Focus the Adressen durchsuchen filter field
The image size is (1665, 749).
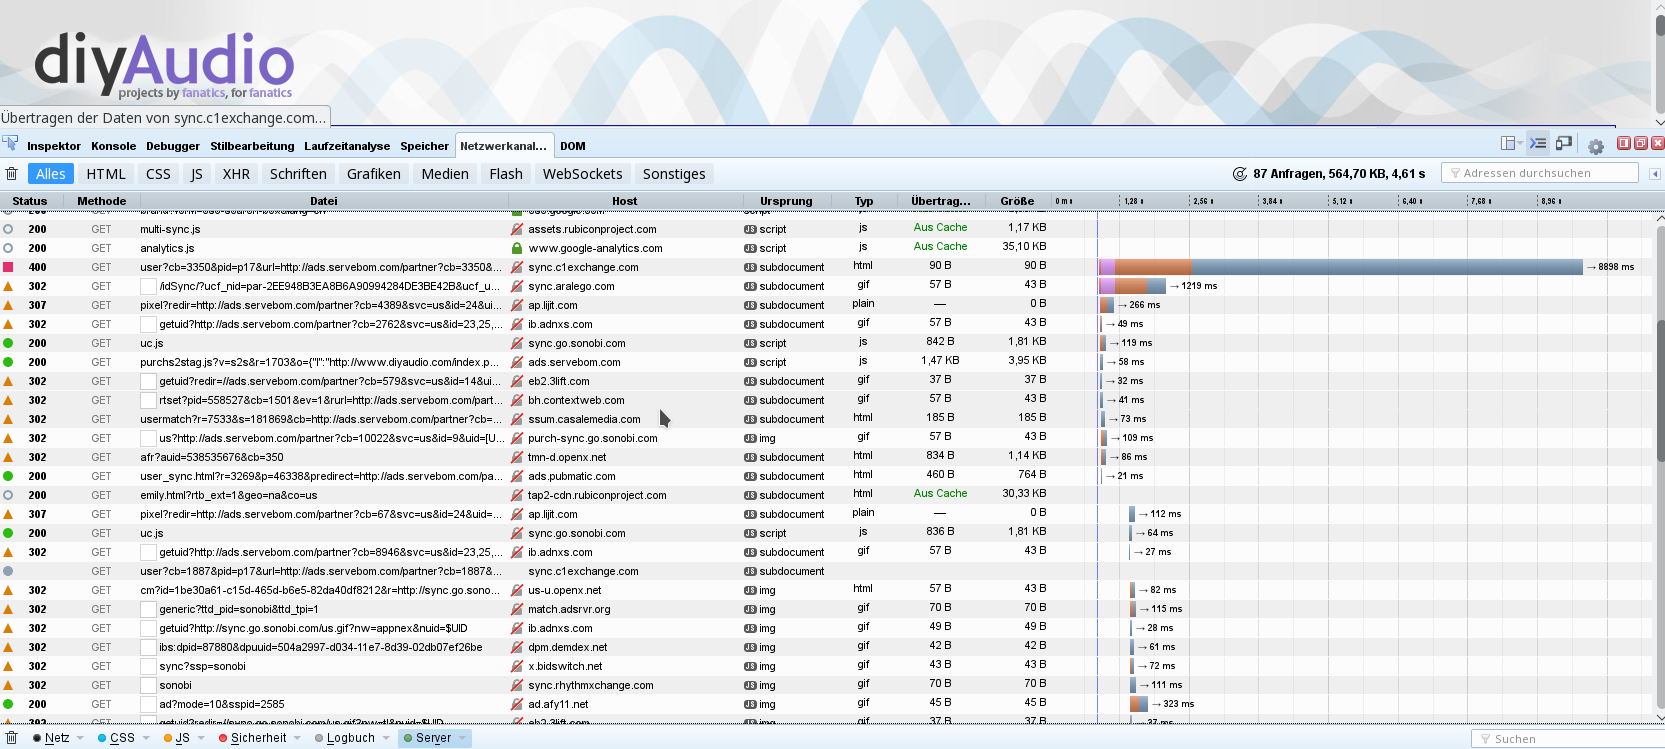(x=1540, y=173)
